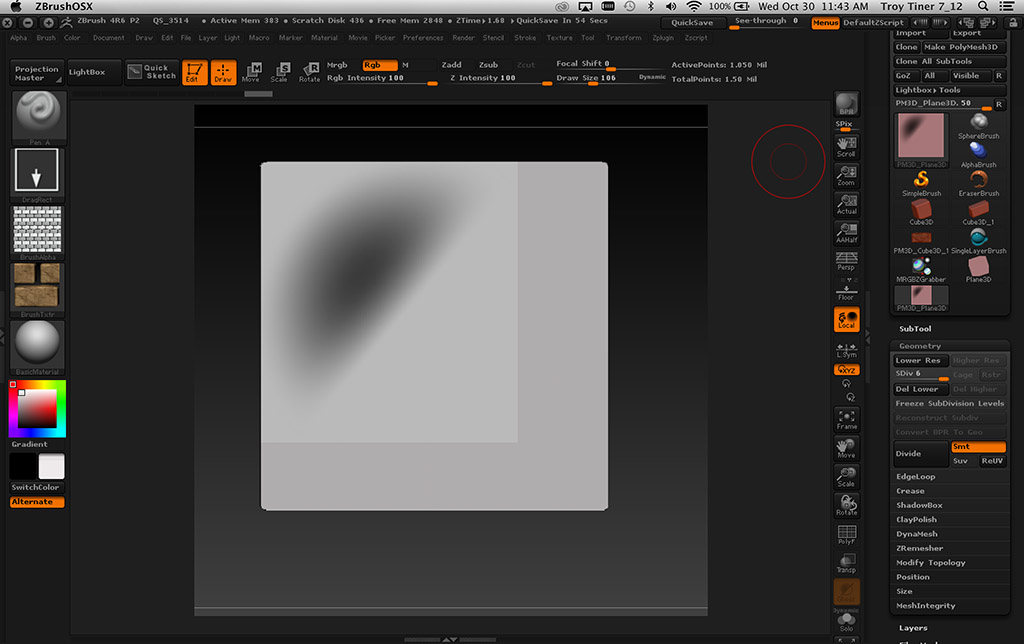Image resolution: width=1024 pixels, height=644 pixels.
Task: Toggle the Smt smooth option
Action: coord(977,447)
